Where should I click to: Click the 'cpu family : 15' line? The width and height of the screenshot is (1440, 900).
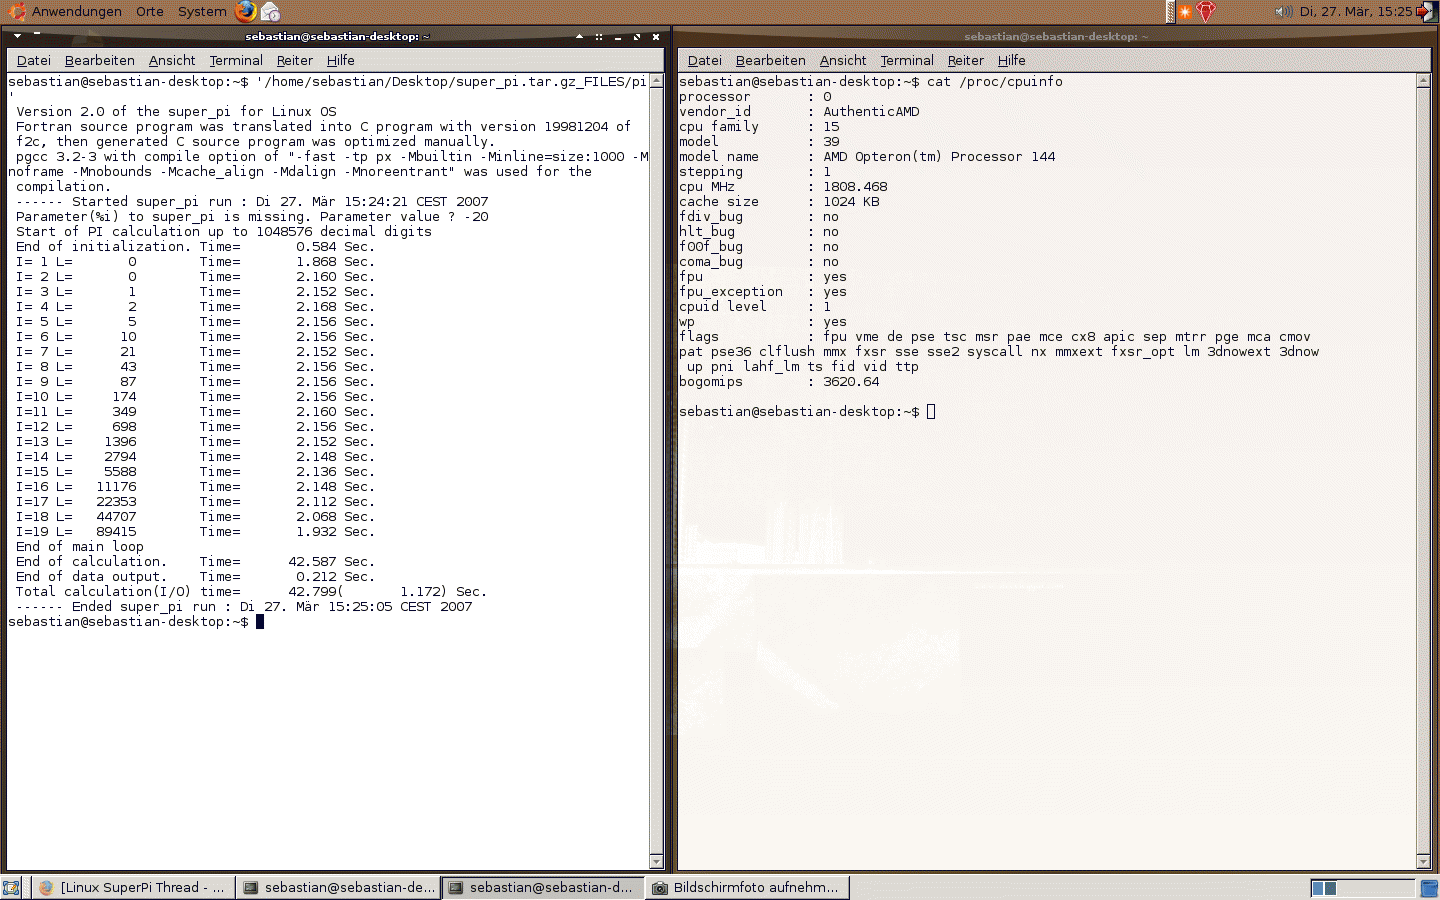click(x=759, y=127)
